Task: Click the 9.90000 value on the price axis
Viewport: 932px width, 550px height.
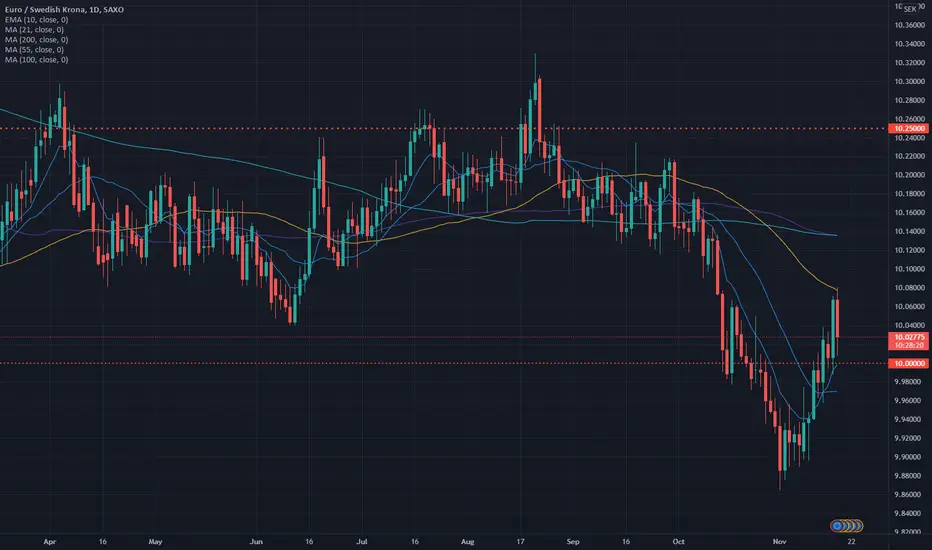Action: tap(909, 457)
